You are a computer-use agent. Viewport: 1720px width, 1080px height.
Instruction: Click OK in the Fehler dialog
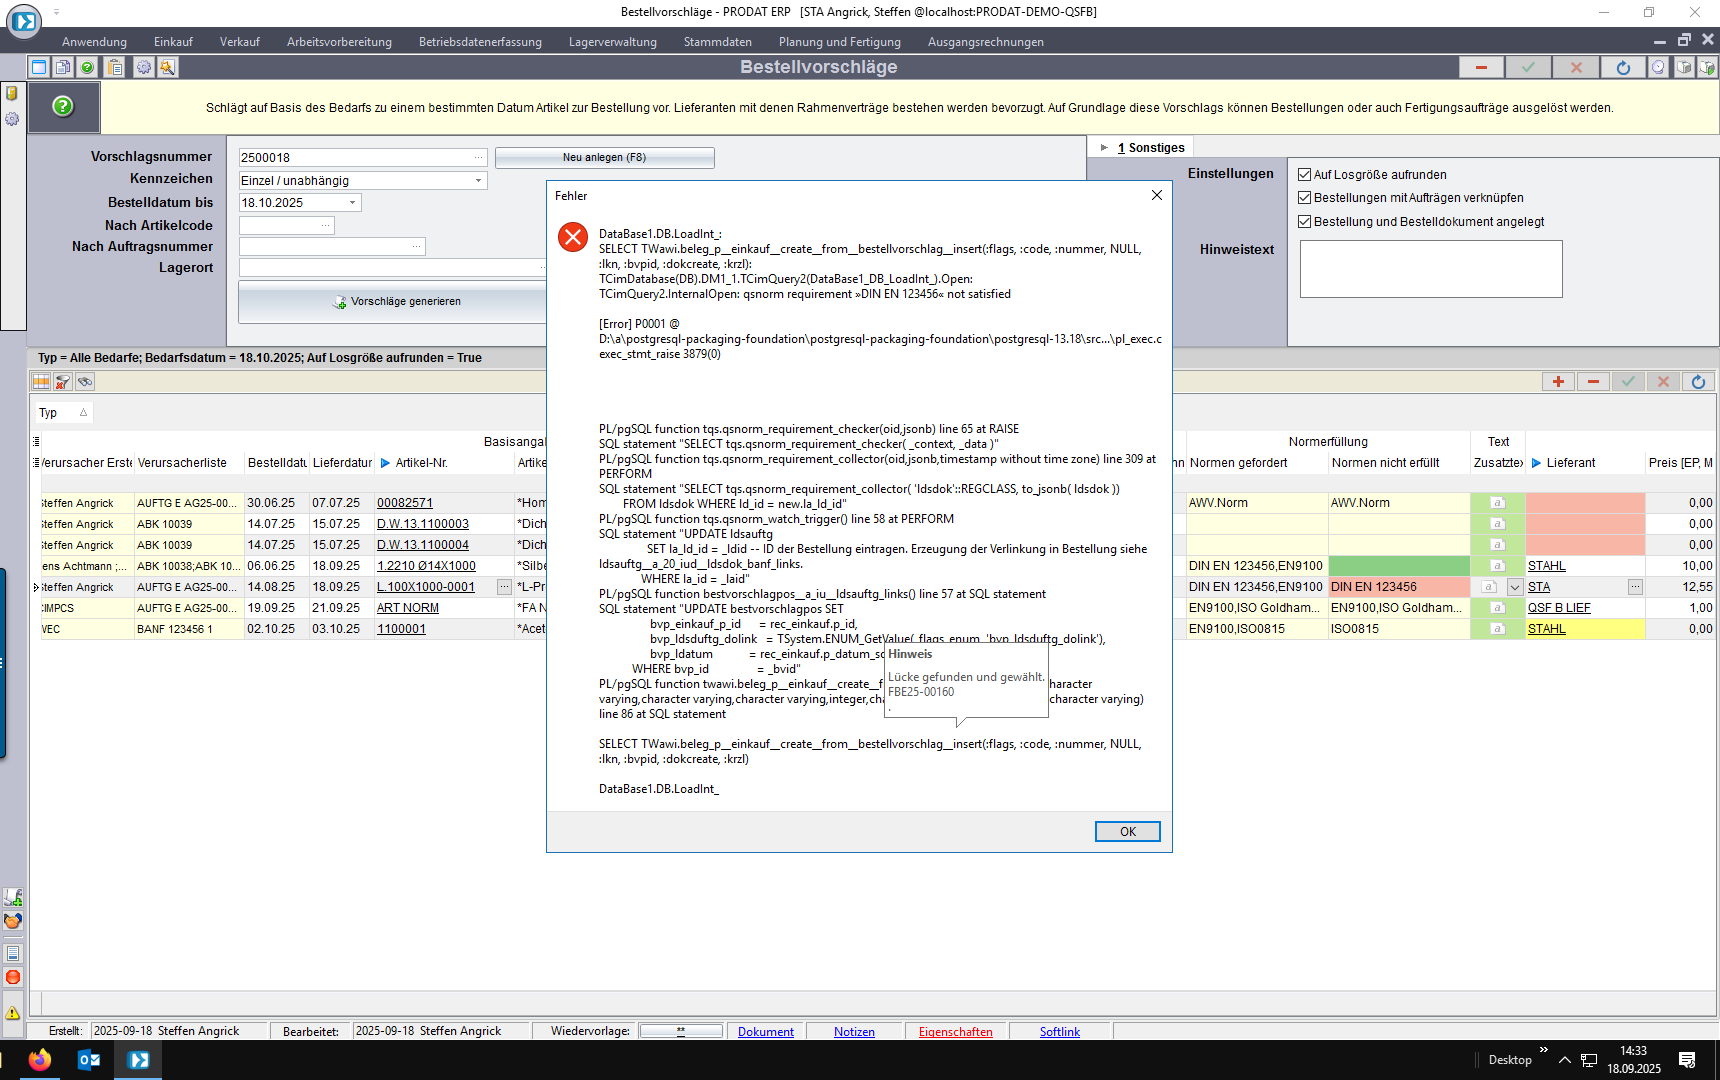tap(1127, 832)
